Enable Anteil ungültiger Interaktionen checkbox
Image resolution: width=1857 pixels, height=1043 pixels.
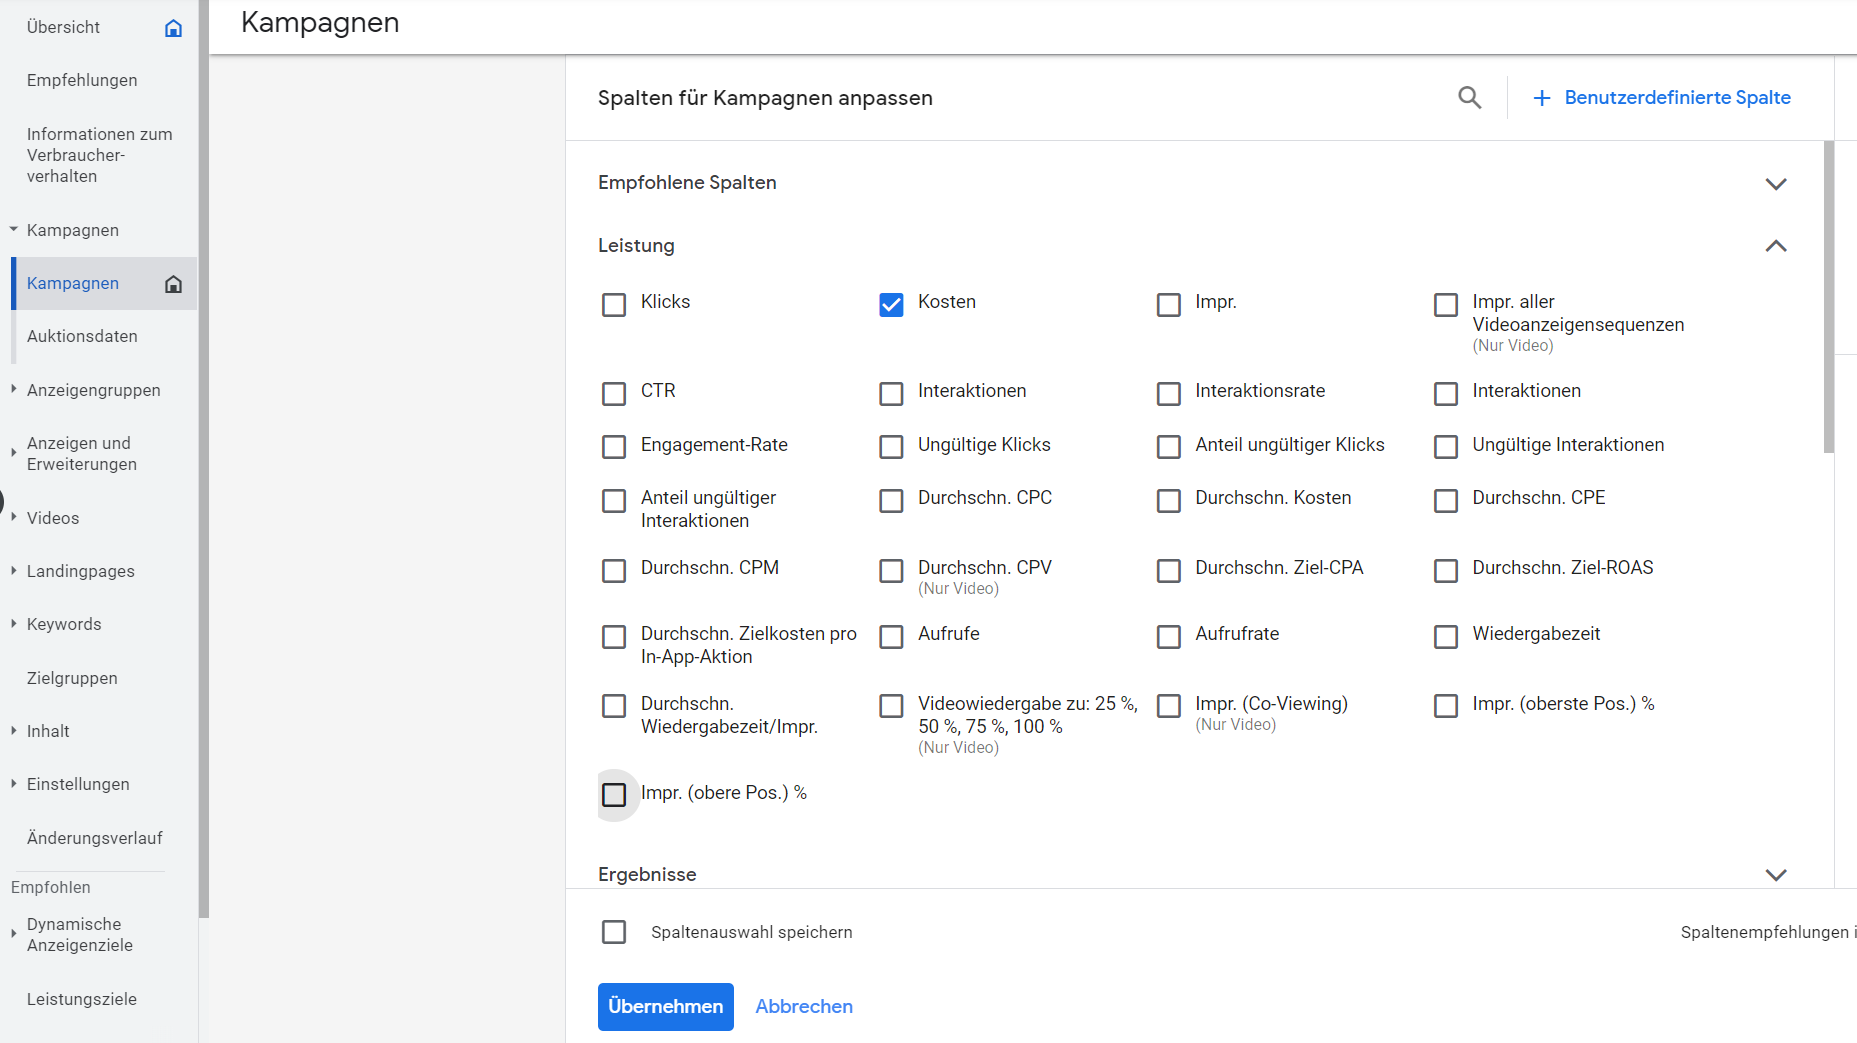[614, 501]
